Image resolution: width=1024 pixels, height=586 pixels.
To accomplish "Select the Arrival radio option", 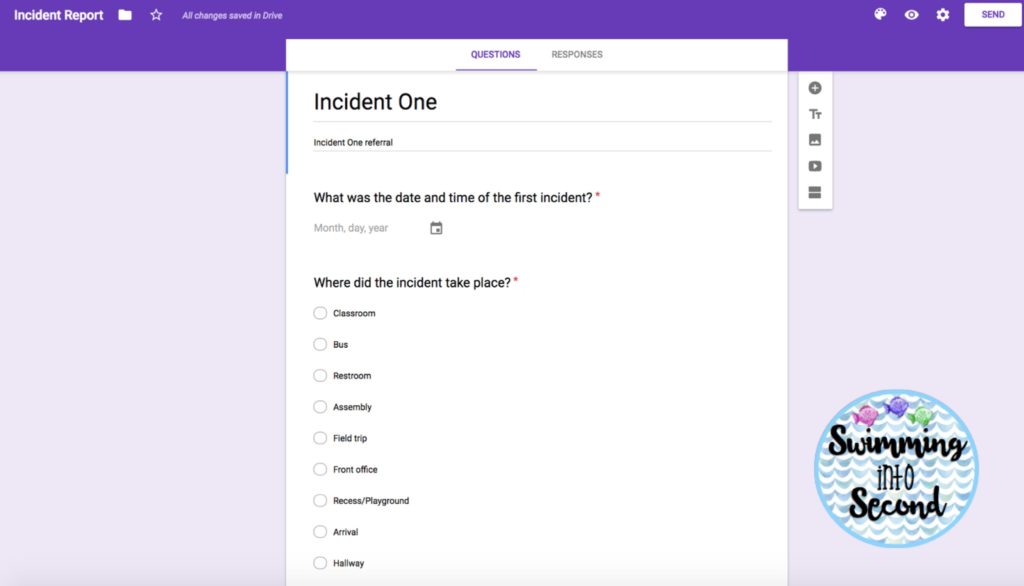I will pyautogui.click(x=320, y=532).
